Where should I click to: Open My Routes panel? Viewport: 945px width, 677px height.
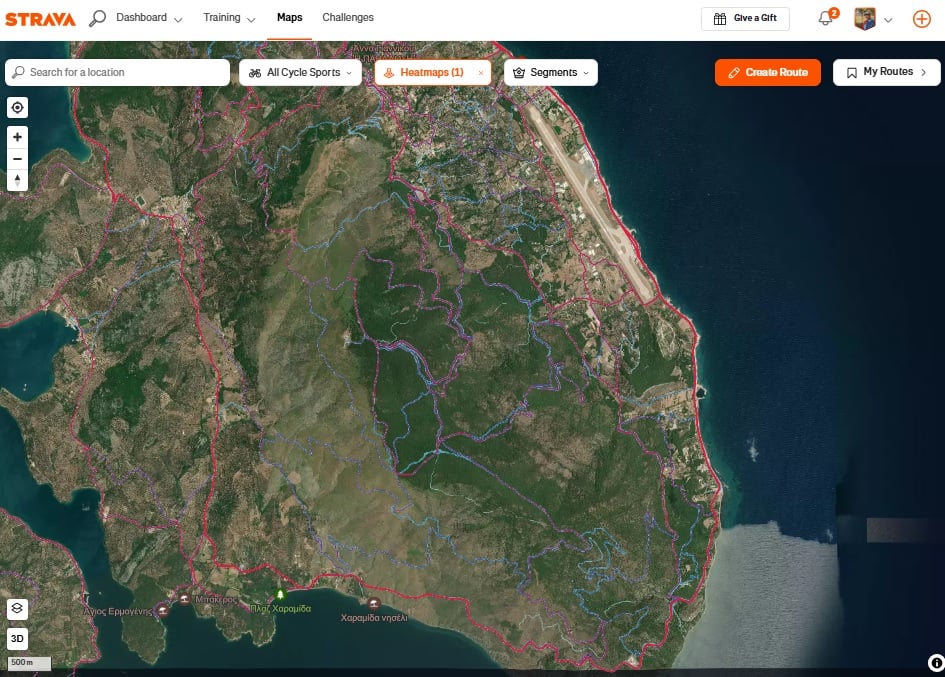886,73
